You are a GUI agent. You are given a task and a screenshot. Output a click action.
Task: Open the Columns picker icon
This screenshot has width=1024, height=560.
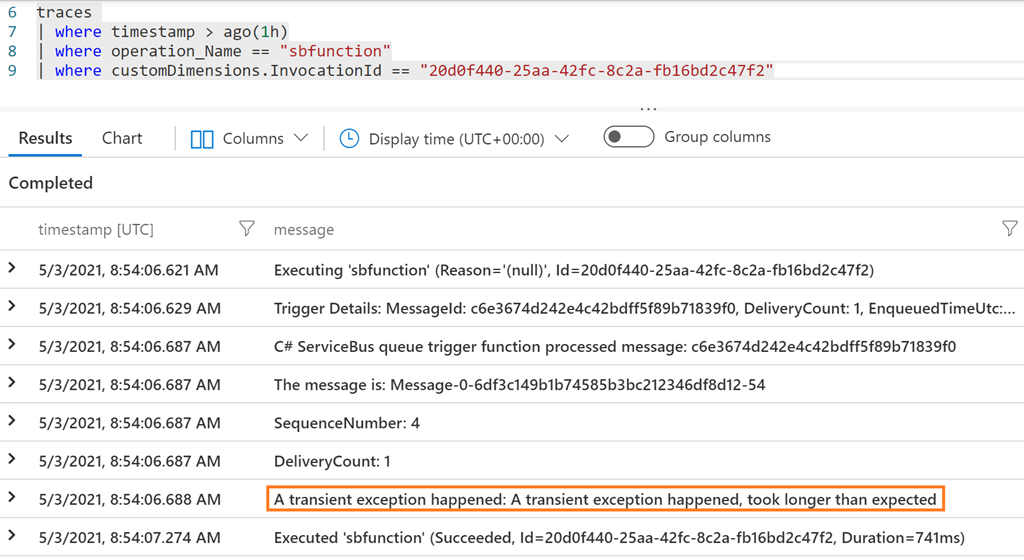pos(202,139)
